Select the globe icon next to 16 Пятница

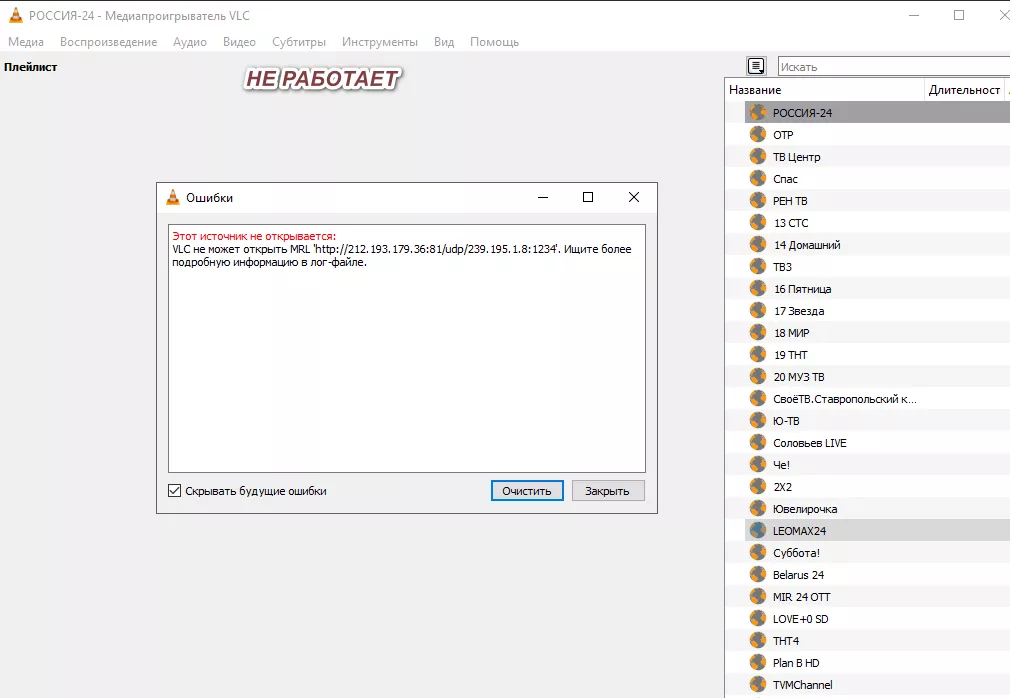coord(758,288)
